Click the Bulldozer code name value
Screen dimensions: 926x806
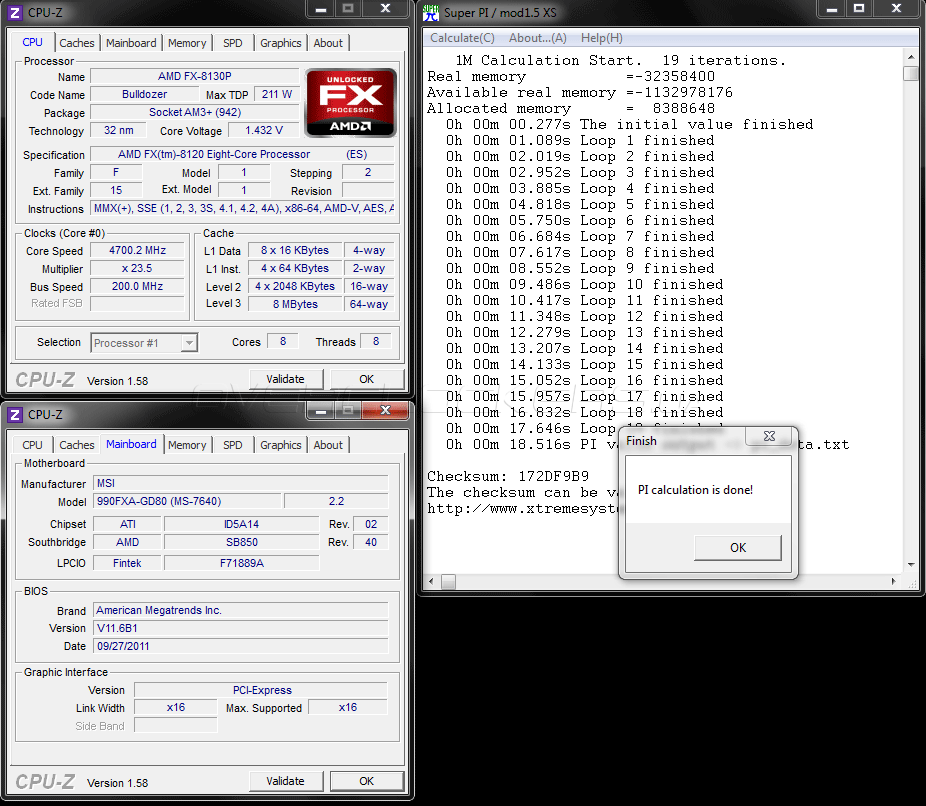(145, 94)
